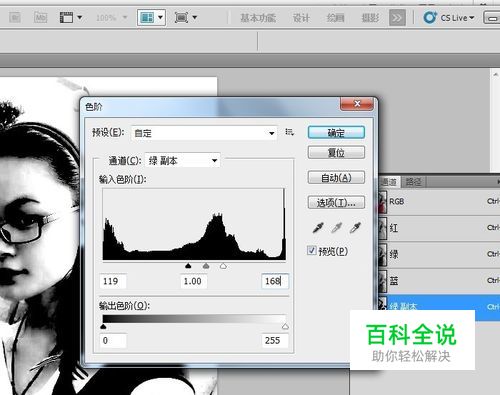Image resolution: width=500 pixels, height=395 pixels.
Task: Click the midtone gamma field 1.00
Action: point(194,281)
